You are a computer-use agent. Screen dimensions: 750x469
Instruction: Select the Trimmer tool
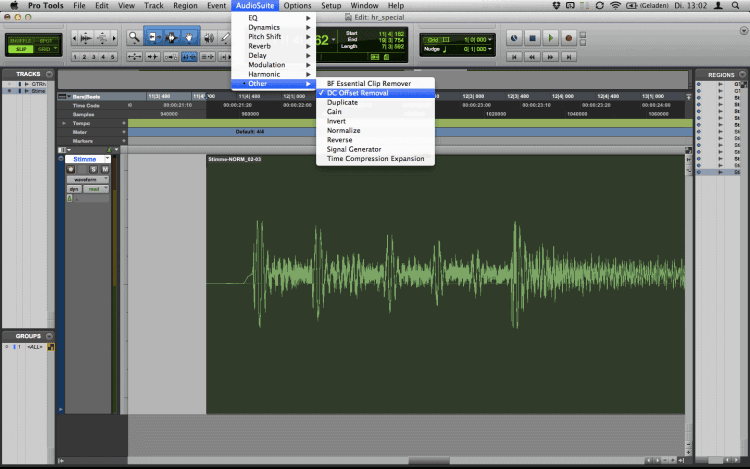[x=154, y=37]
